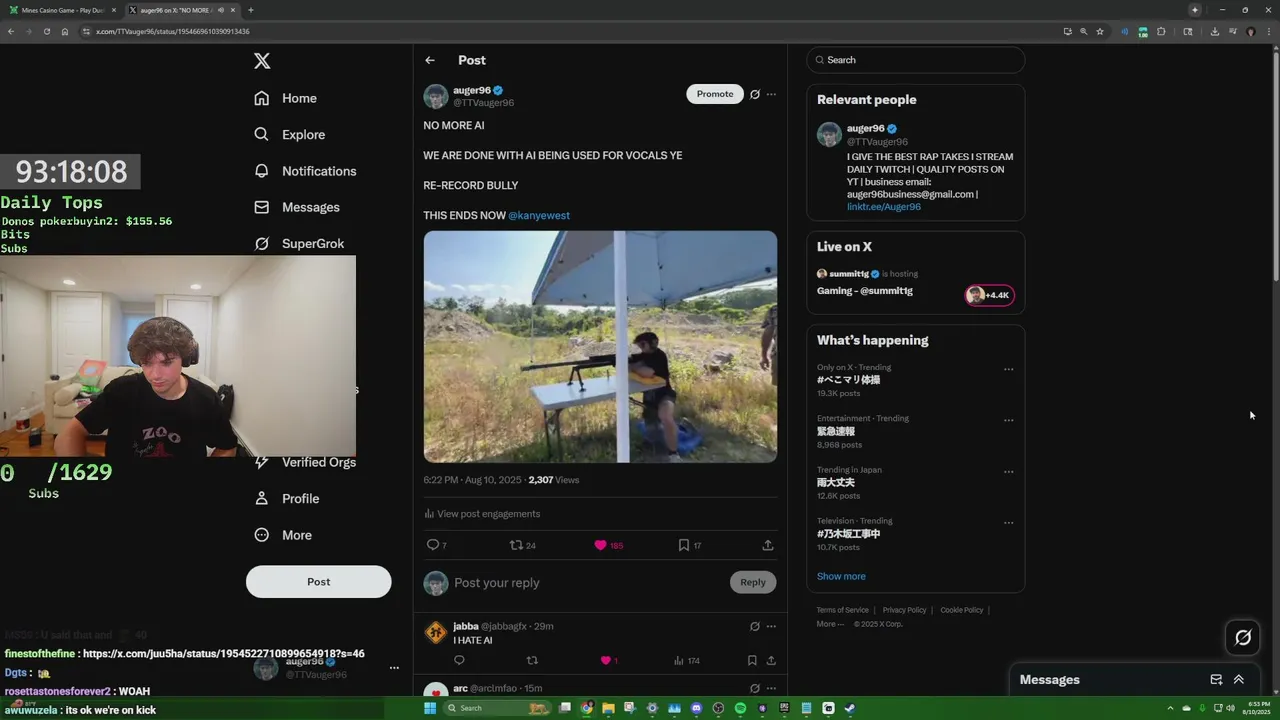
Task: Click share icon on jabba's reply
Action: coord(771,660)
